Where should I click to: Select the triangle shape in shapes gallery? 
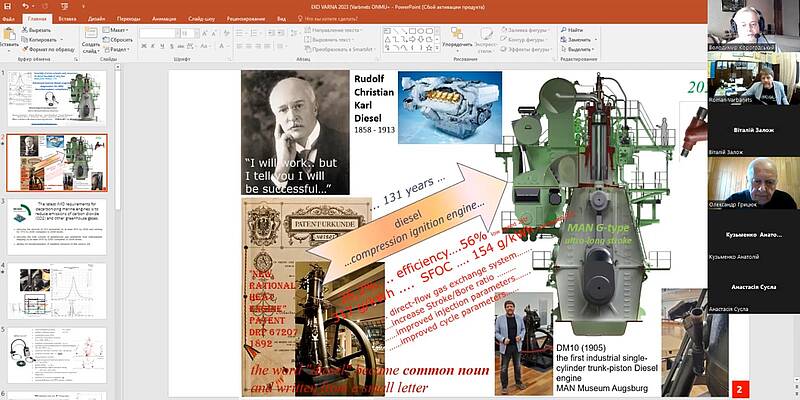click(x=388, y=39)
